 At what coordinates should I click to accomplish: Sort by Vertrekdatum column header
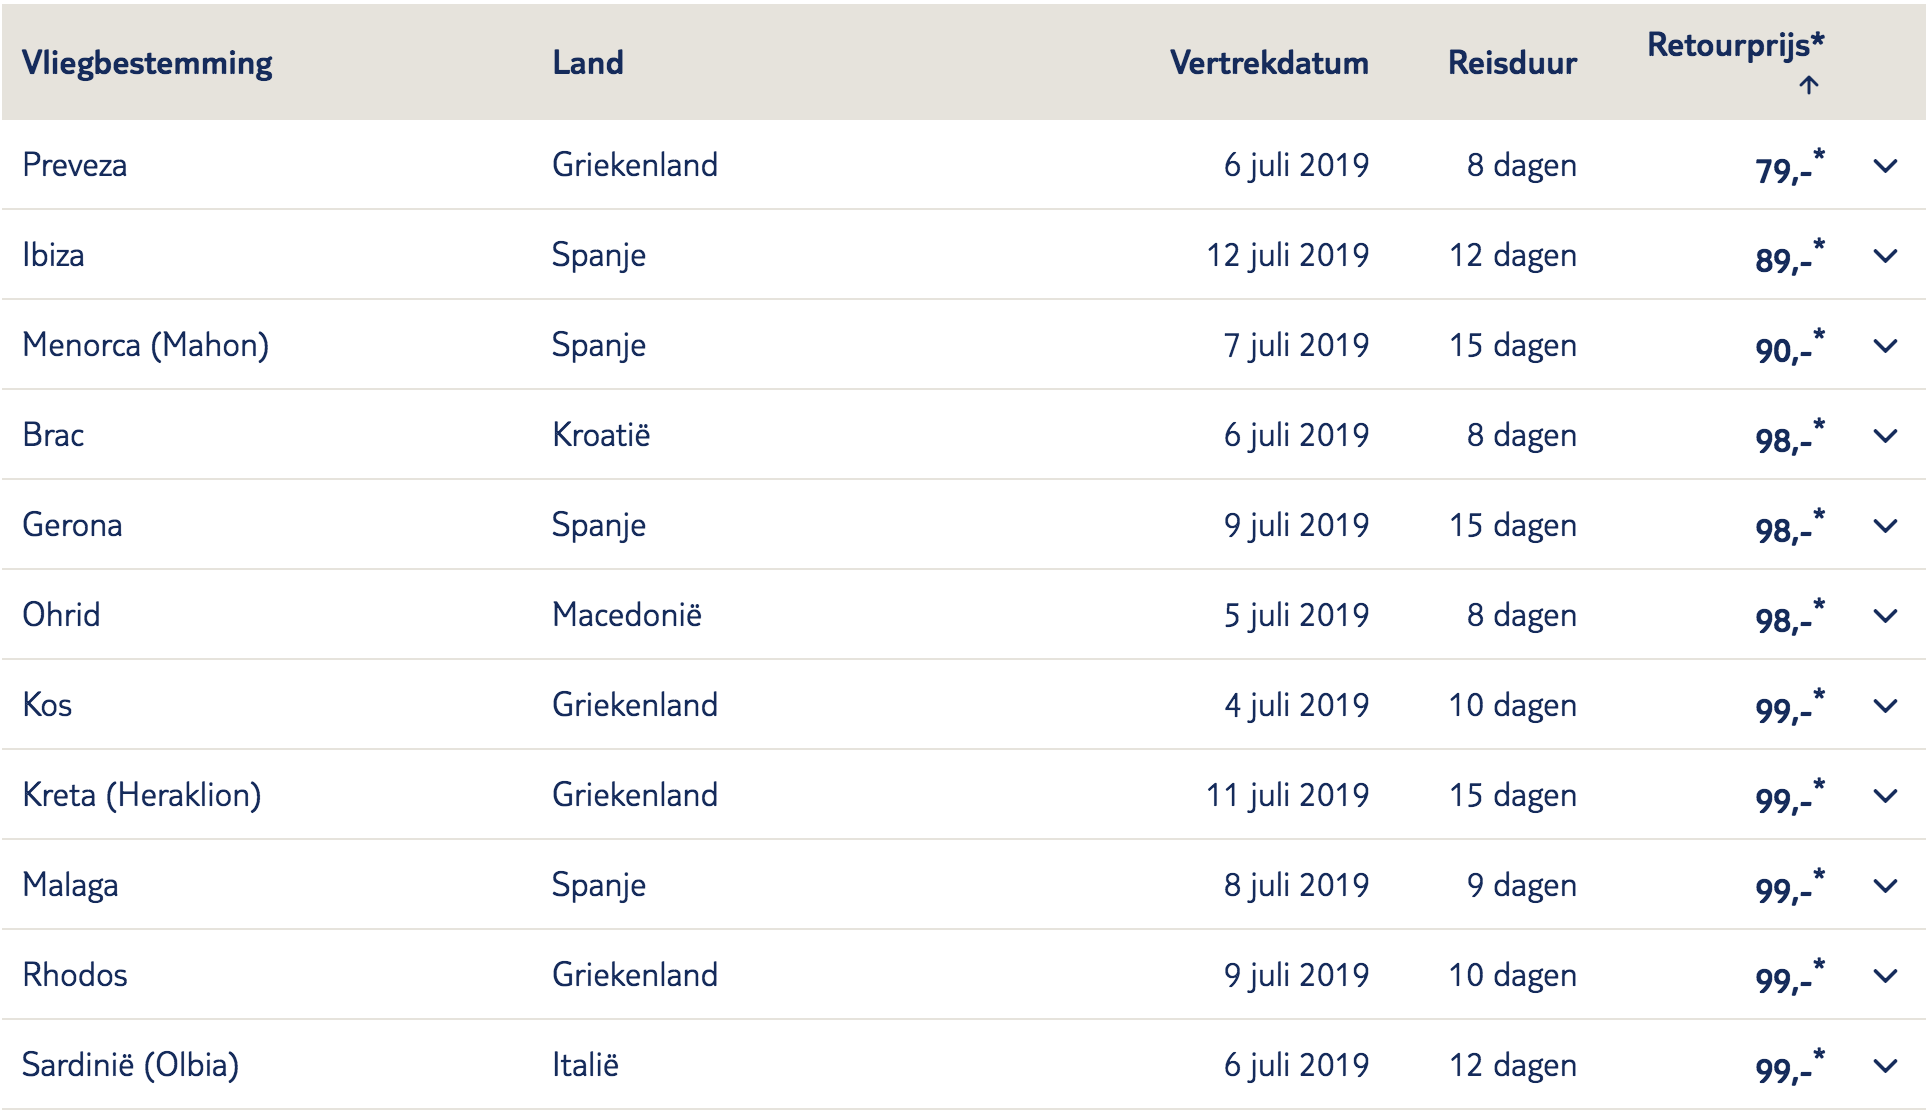tap(1269, 63)
